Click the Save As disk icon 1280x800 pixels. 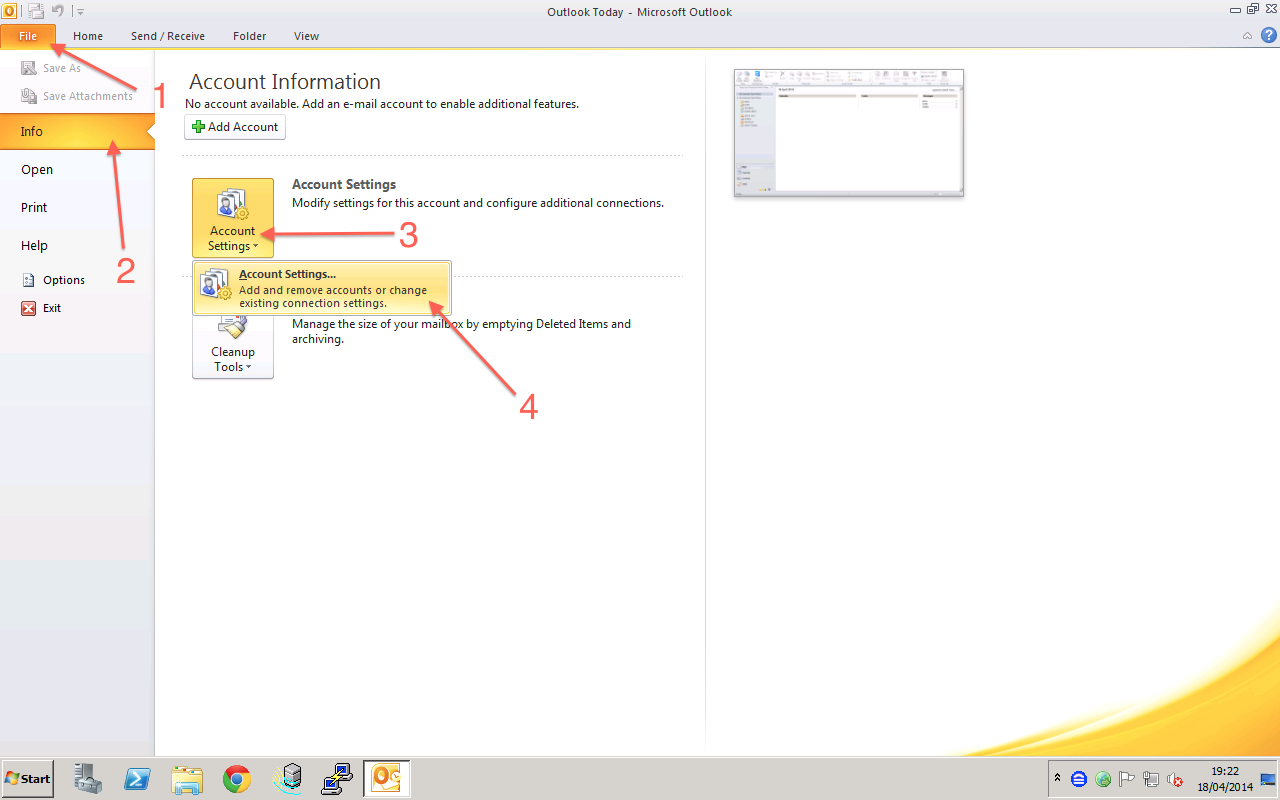tap(29, 68)
